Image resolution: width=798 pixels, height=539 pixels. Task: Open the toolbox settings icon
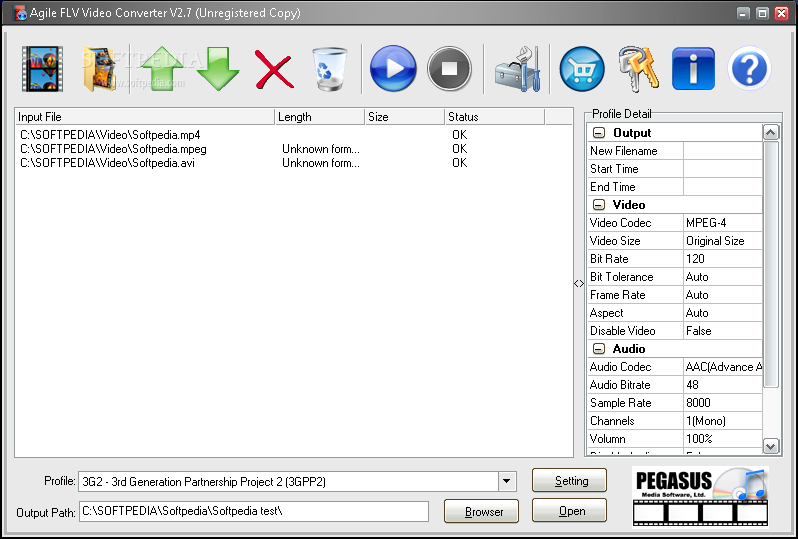click(x=518, y=69)
